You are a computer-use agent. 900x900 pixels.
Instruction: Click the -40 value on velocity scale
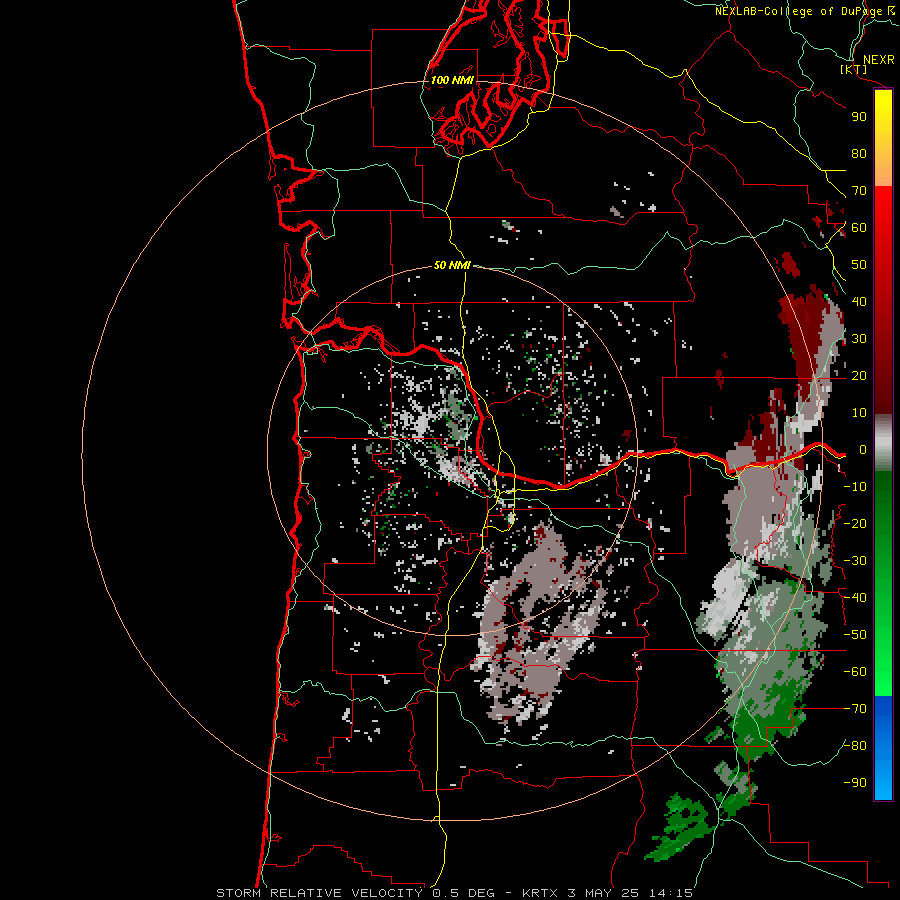855,598
